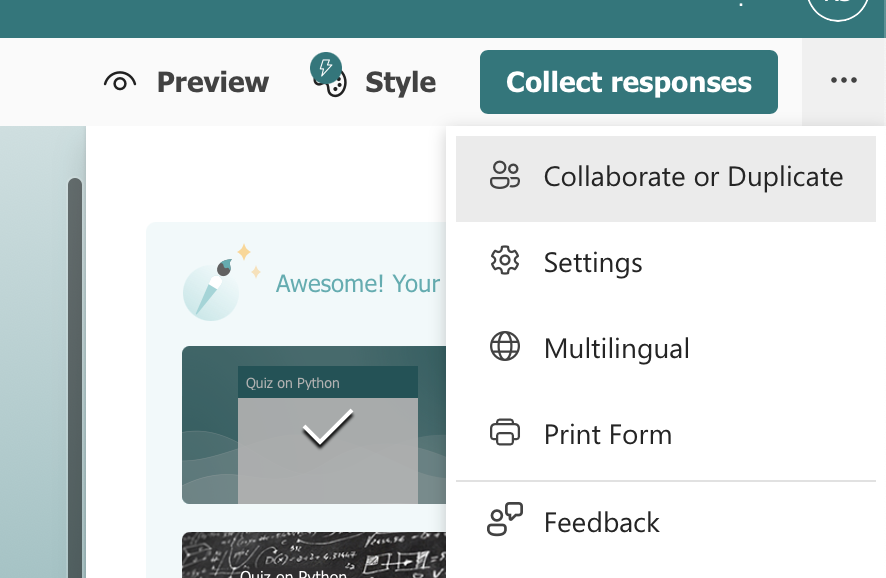Select the dark math-themed Quiz on Python thumbnail
Image resolution: width=886 pixels, height=578 pixels.
coord(313,555)
